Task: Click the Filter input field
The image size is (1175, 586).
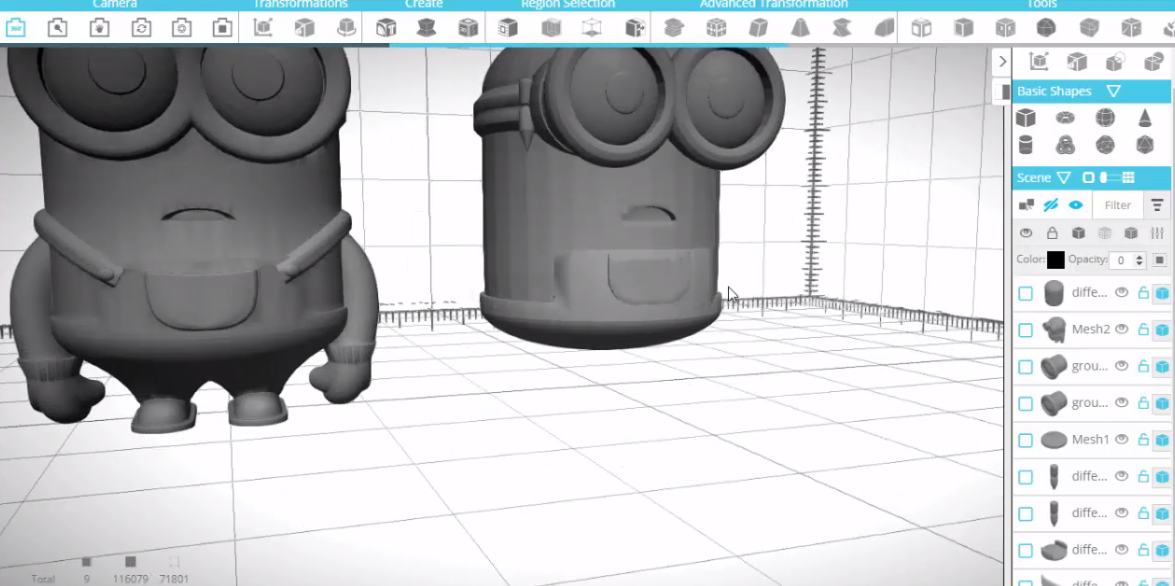Action: point(1118,205)
